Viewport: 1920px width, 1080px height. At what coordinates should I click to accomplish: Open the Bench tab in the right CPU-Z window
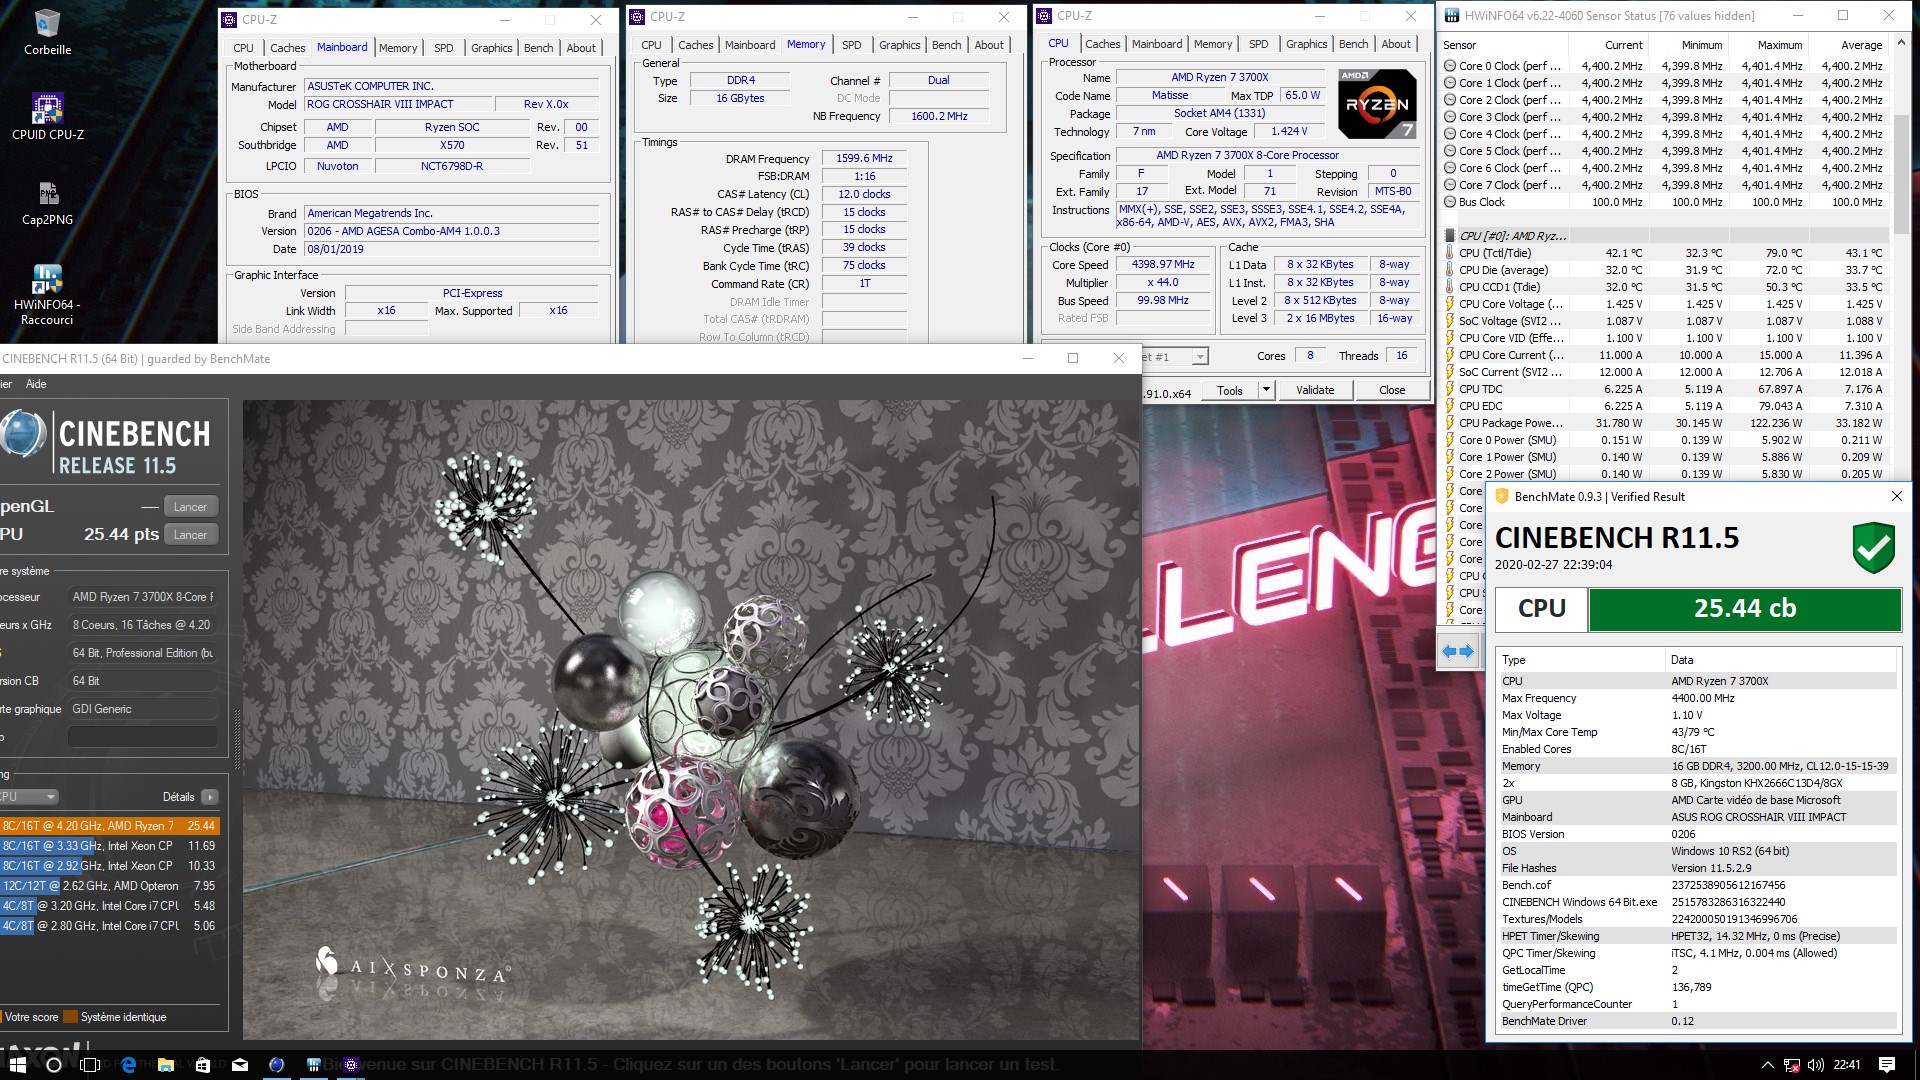(1353, 44)
